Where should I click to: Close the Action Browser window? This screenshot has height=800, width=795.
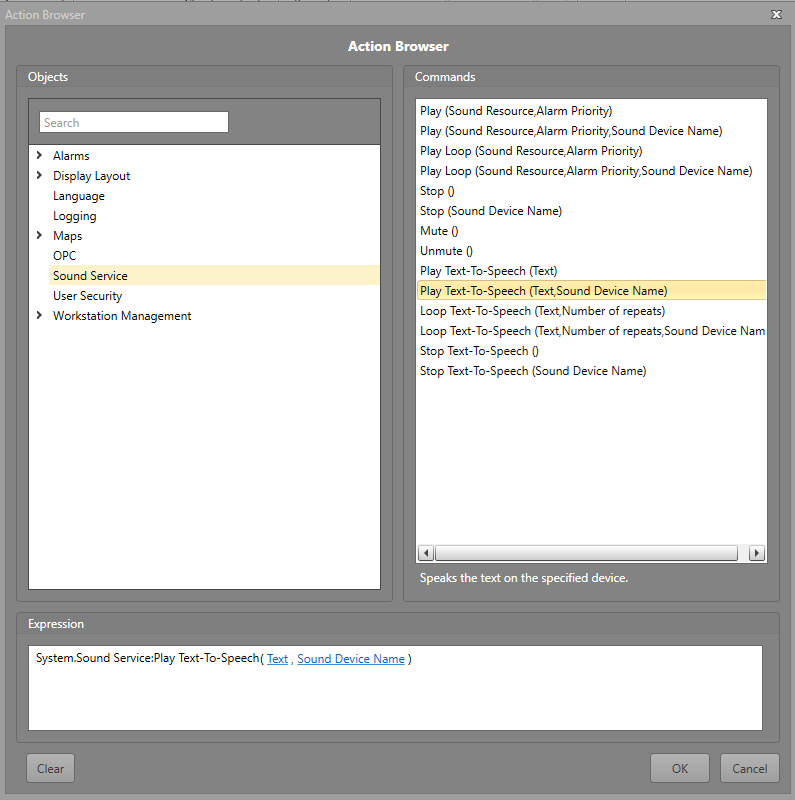click(x=776, y=15)
